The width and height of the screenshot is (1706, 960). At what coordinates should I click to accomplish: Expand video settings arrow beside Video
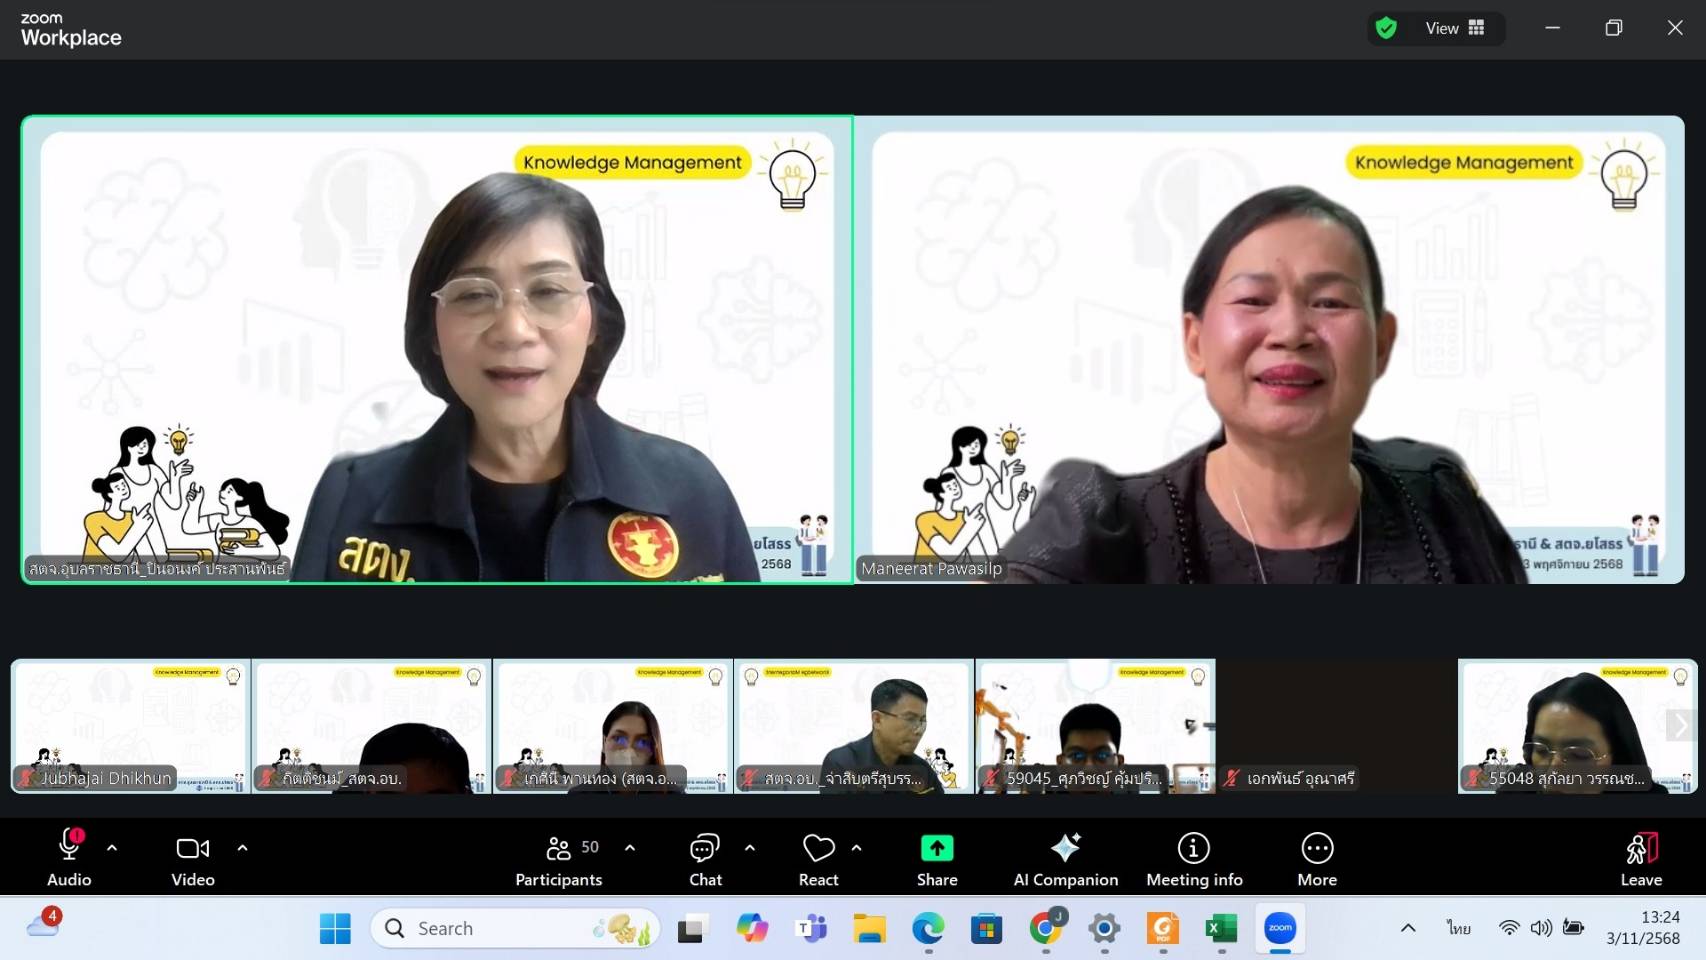(242, 848)
